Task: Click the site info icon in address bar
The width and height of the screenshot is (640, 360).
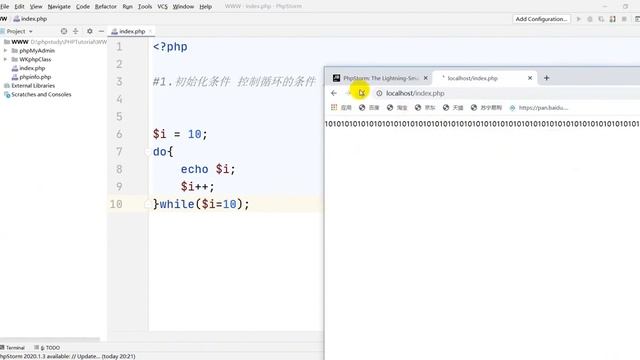Action: 379,93
